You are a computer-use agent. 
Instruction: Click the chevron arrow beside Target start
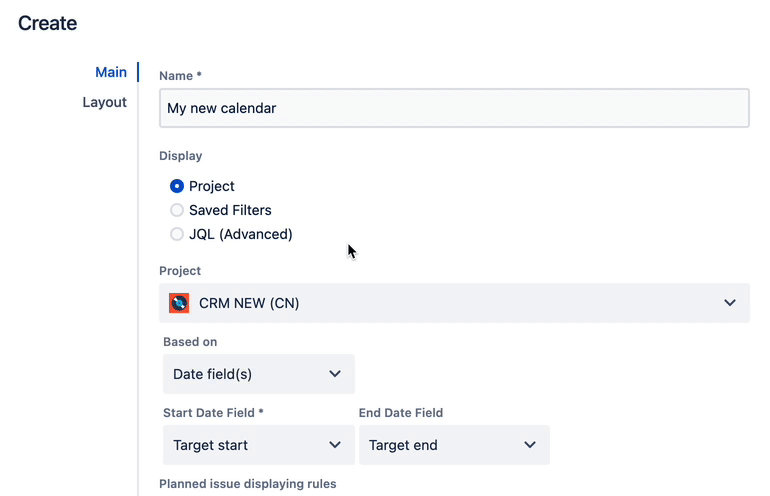[335, 445]
